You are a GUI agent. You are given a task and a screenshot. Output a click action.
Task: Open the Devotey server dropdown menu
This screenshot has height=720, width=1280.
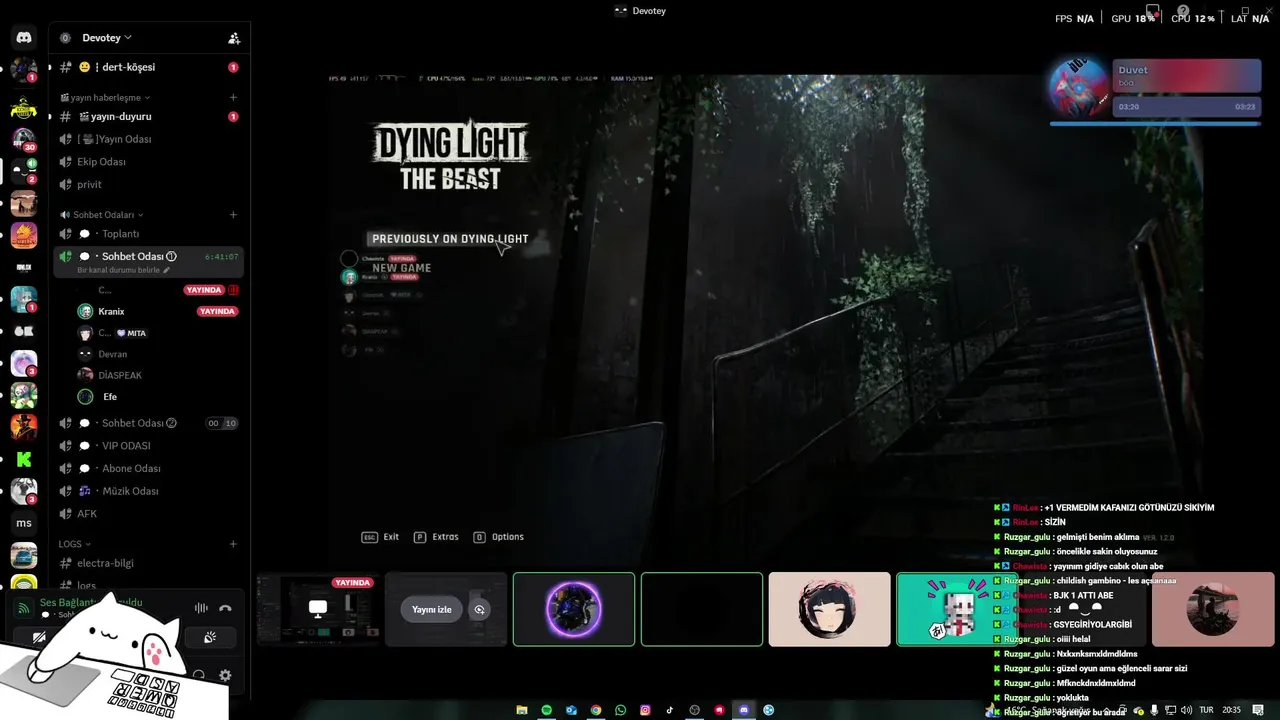(x=107, y=38)
